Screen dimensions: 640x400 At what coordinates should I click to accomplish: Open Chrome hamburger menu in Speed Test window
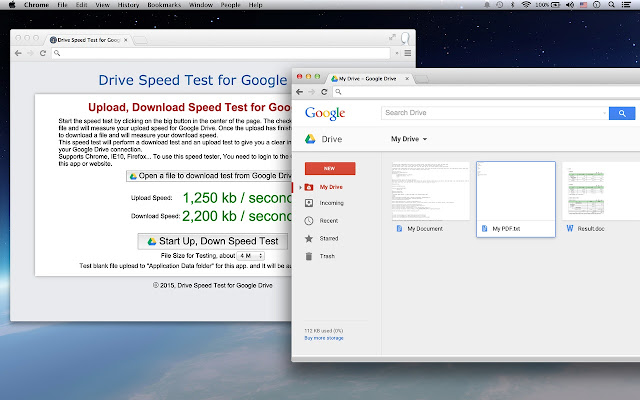tap(407, 53)
